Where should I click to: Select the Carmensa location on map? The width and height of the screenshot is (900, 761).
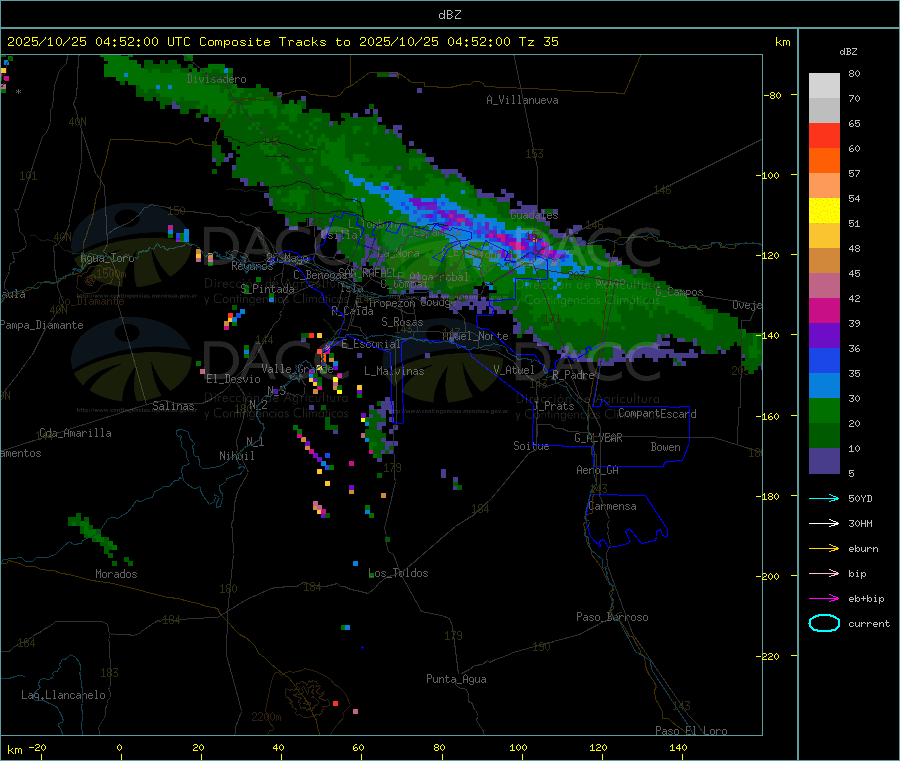(x=612, y=506)
